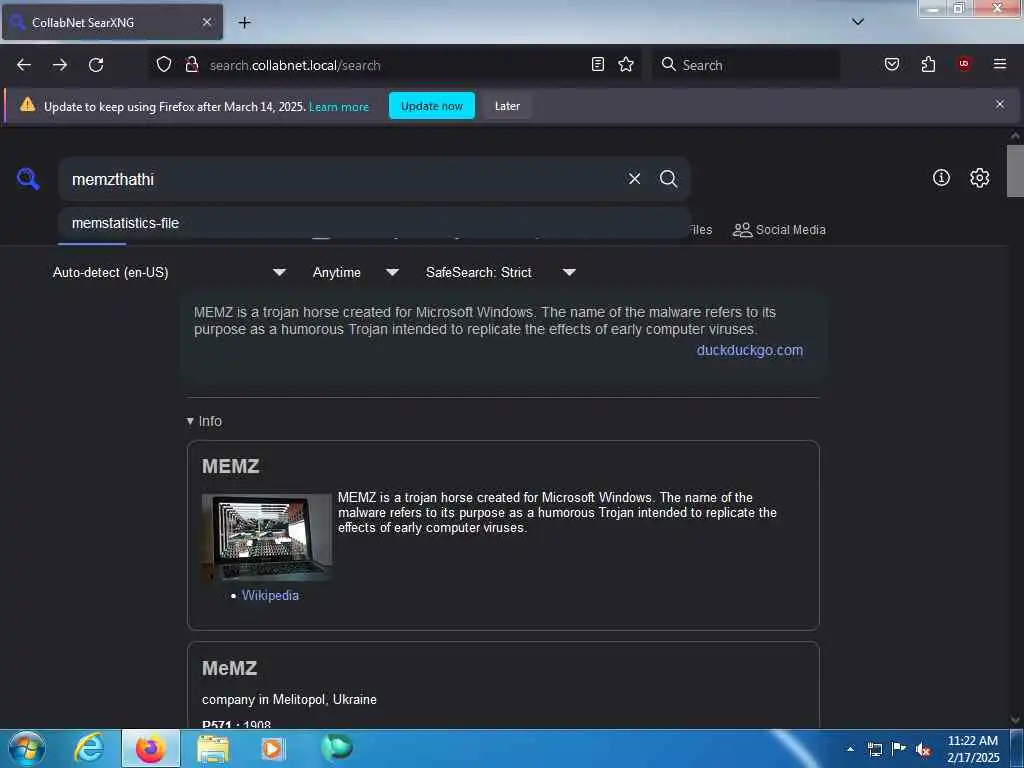Bookmark this page with star icon
1024x768 pixels.
[x=626, y=64]
